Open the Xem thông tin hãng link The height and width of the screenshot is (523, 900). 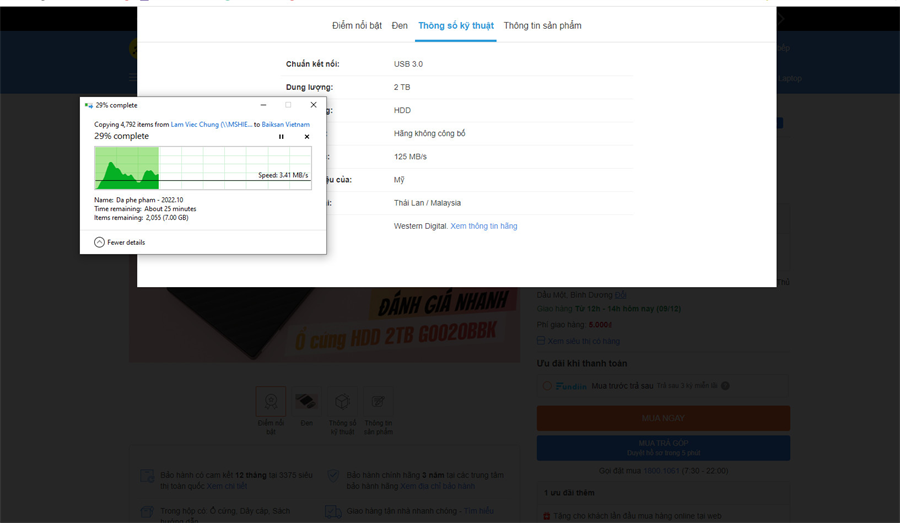coord(484,226)
